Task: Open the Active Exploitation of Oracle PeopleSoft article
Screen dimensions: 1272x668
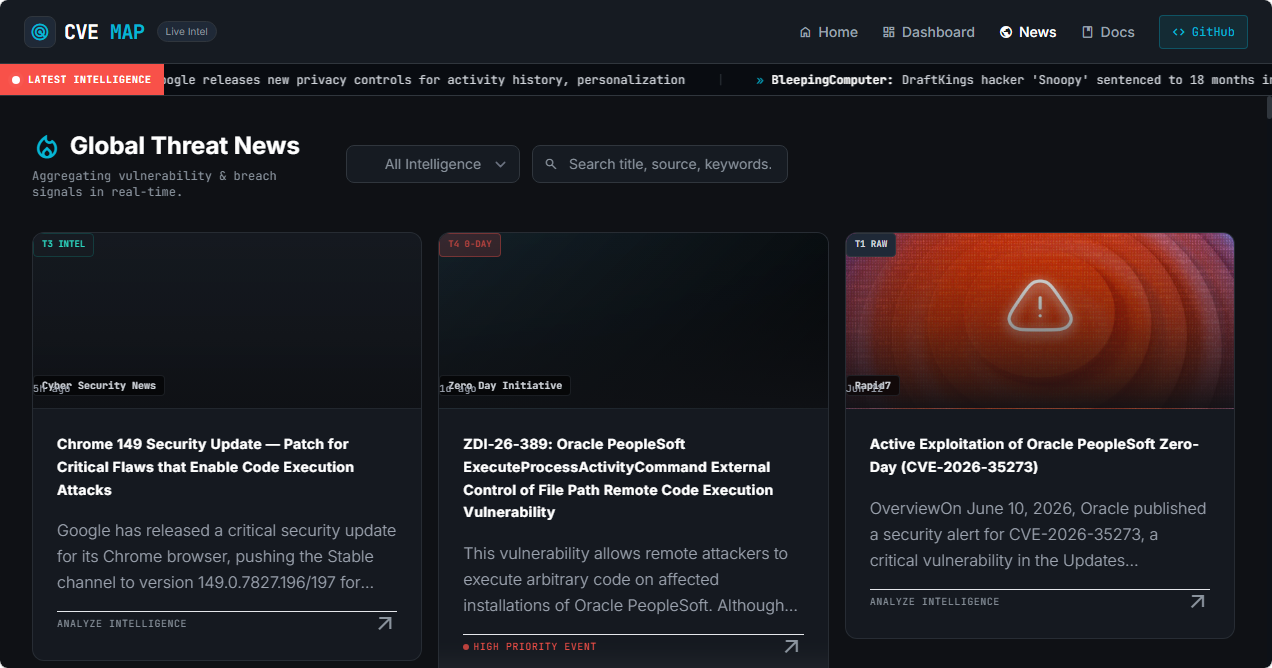Action: [1034, 455]
